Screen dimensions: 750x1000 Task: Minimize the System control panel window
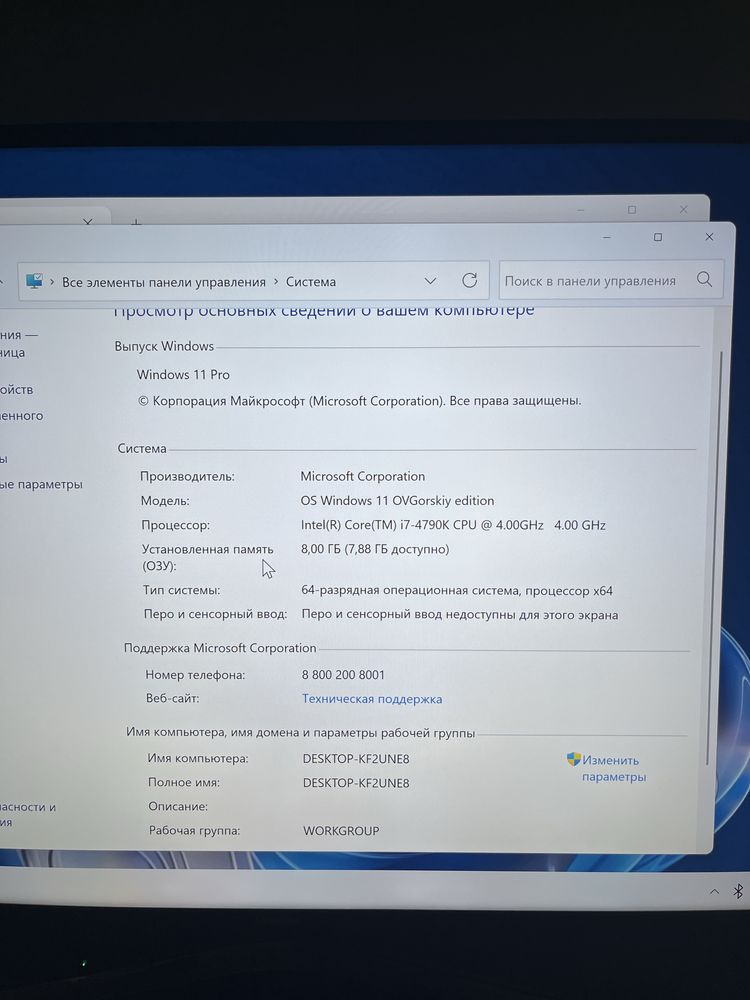[607, 237]
